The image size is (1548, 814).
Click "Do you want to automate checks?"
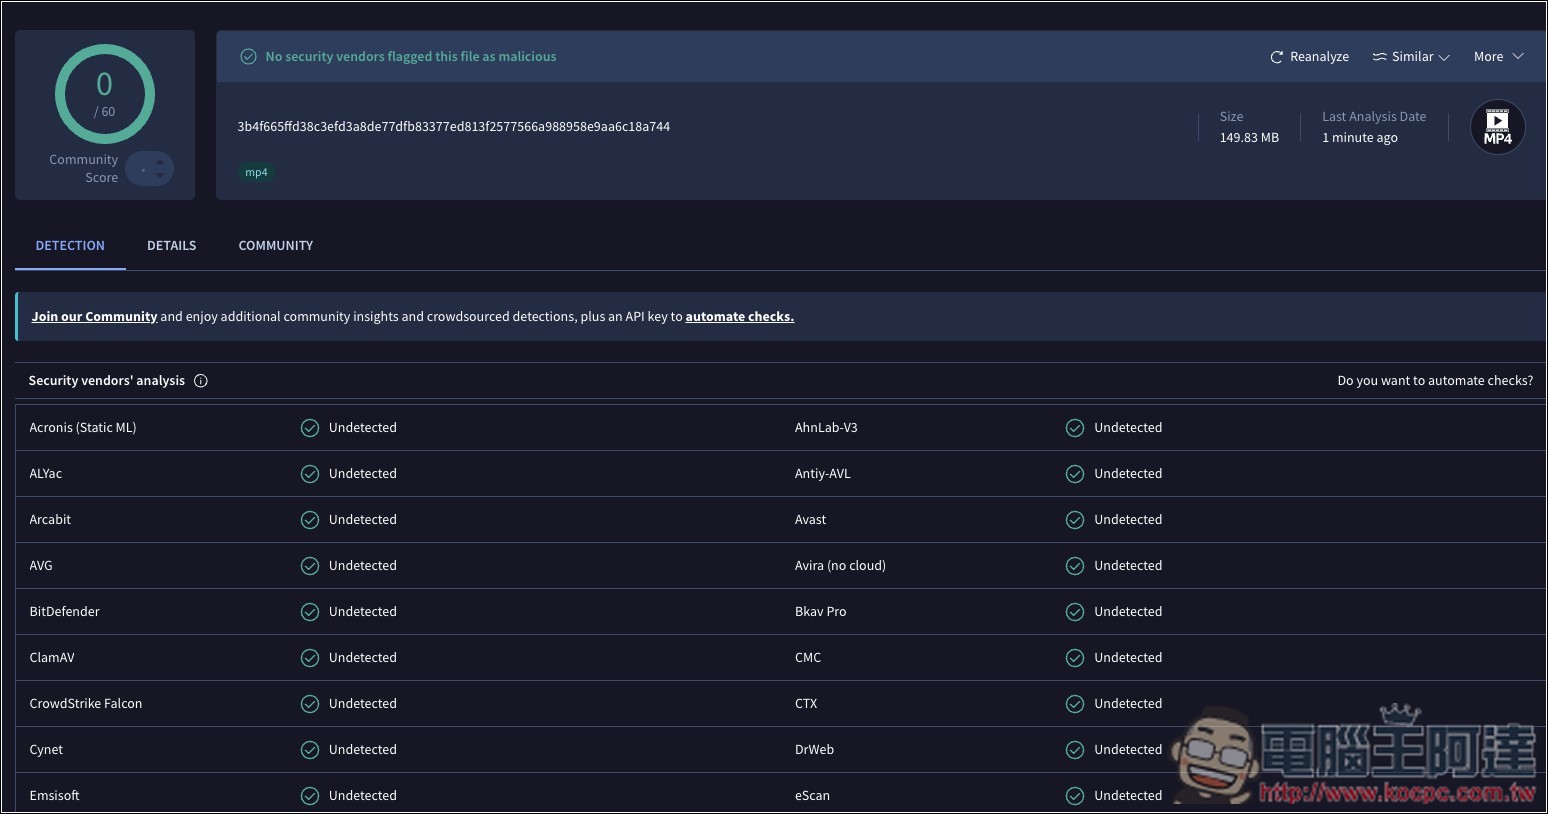[x=1435, y=381]
